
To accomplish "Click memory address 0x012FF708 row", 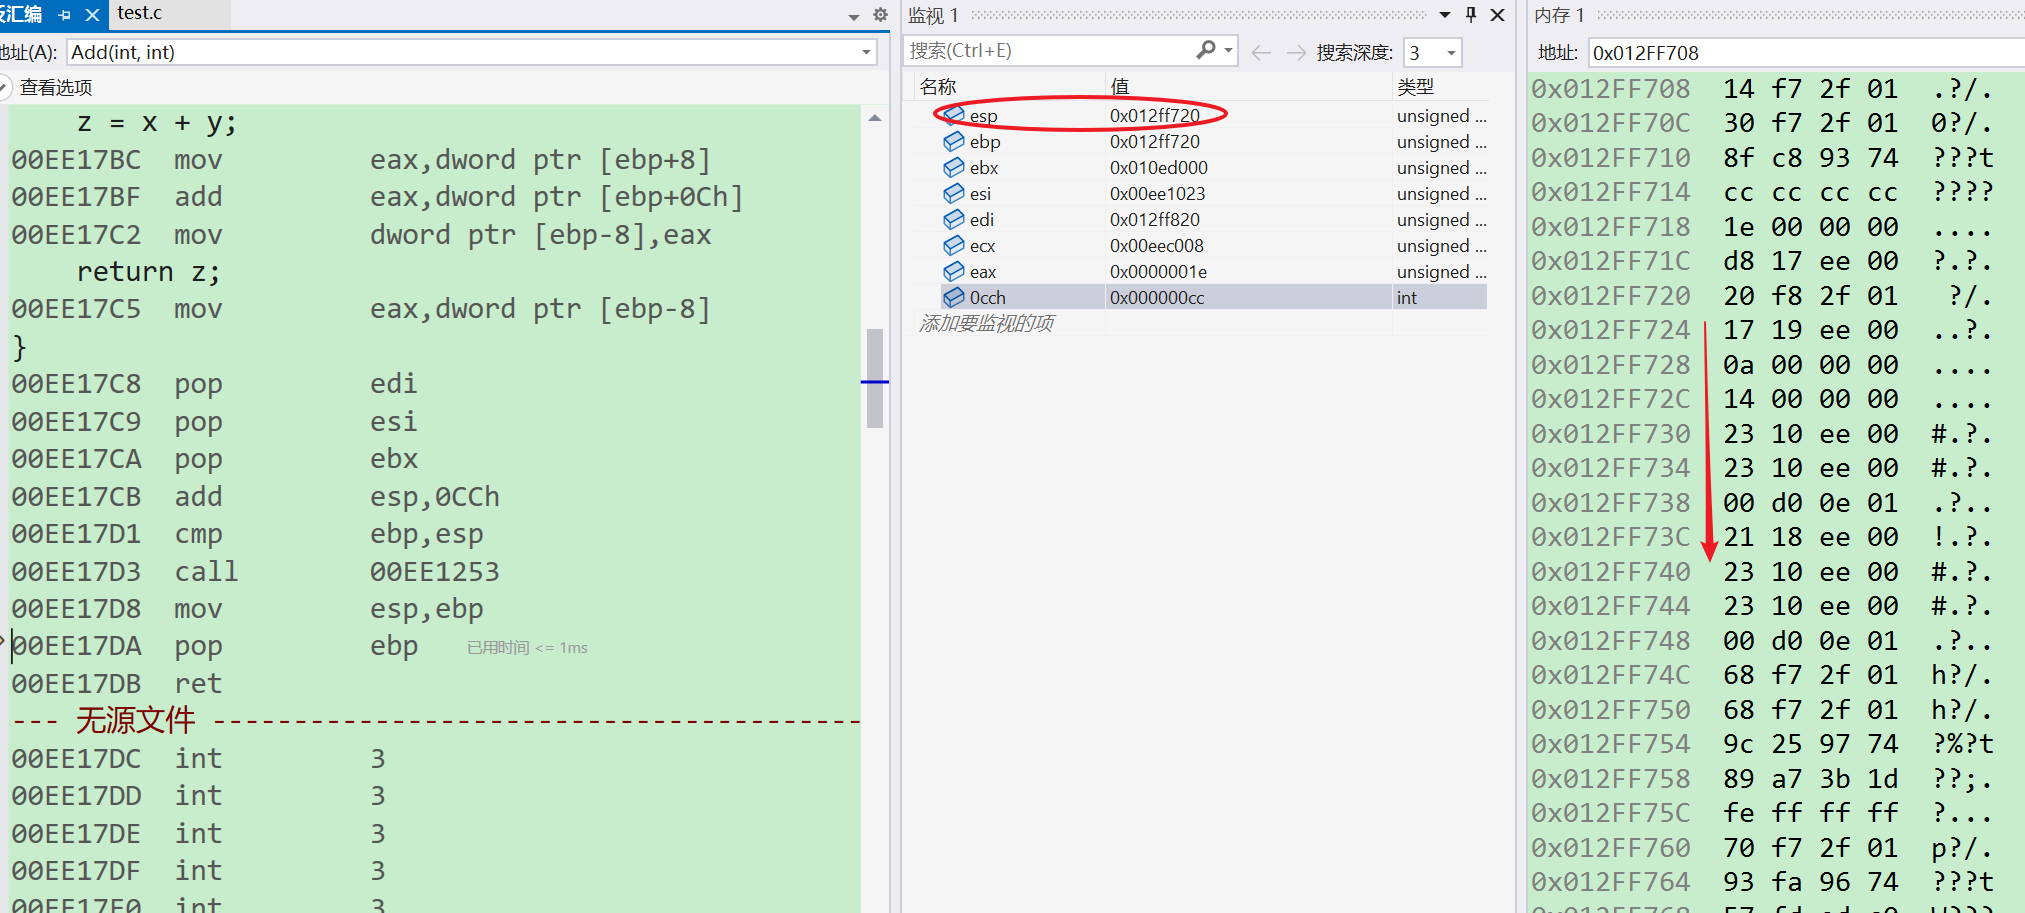I will (1762, 89).
